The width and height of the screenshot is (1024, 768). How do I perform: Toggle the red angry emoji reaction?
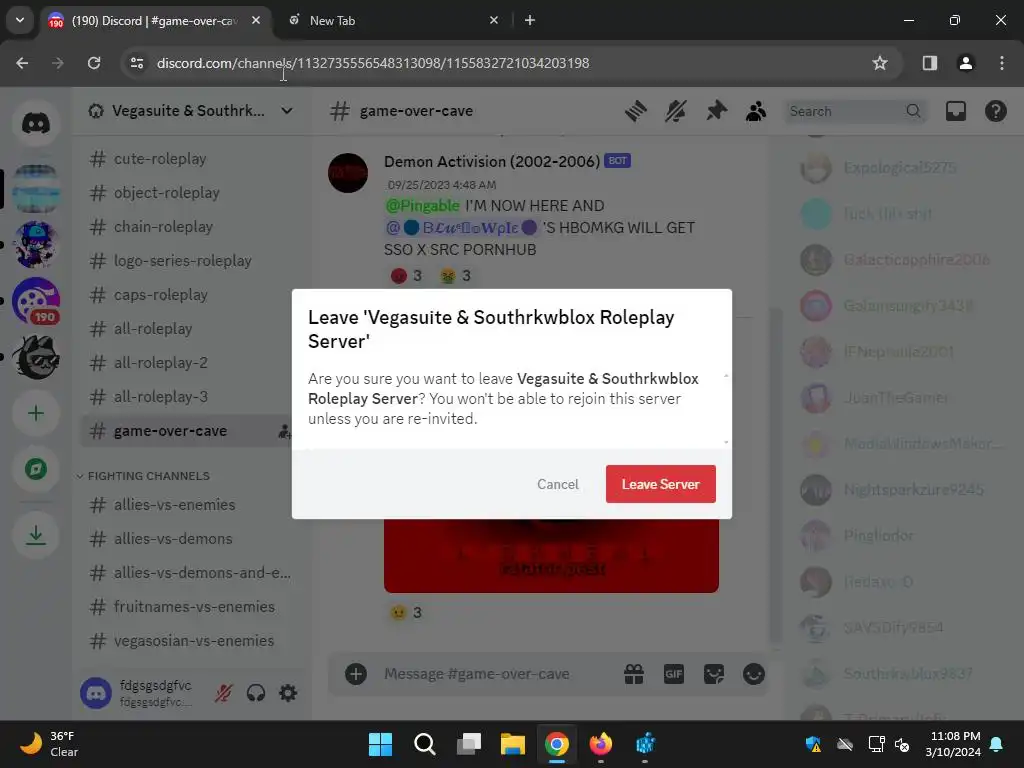click(x=406, y=276)
